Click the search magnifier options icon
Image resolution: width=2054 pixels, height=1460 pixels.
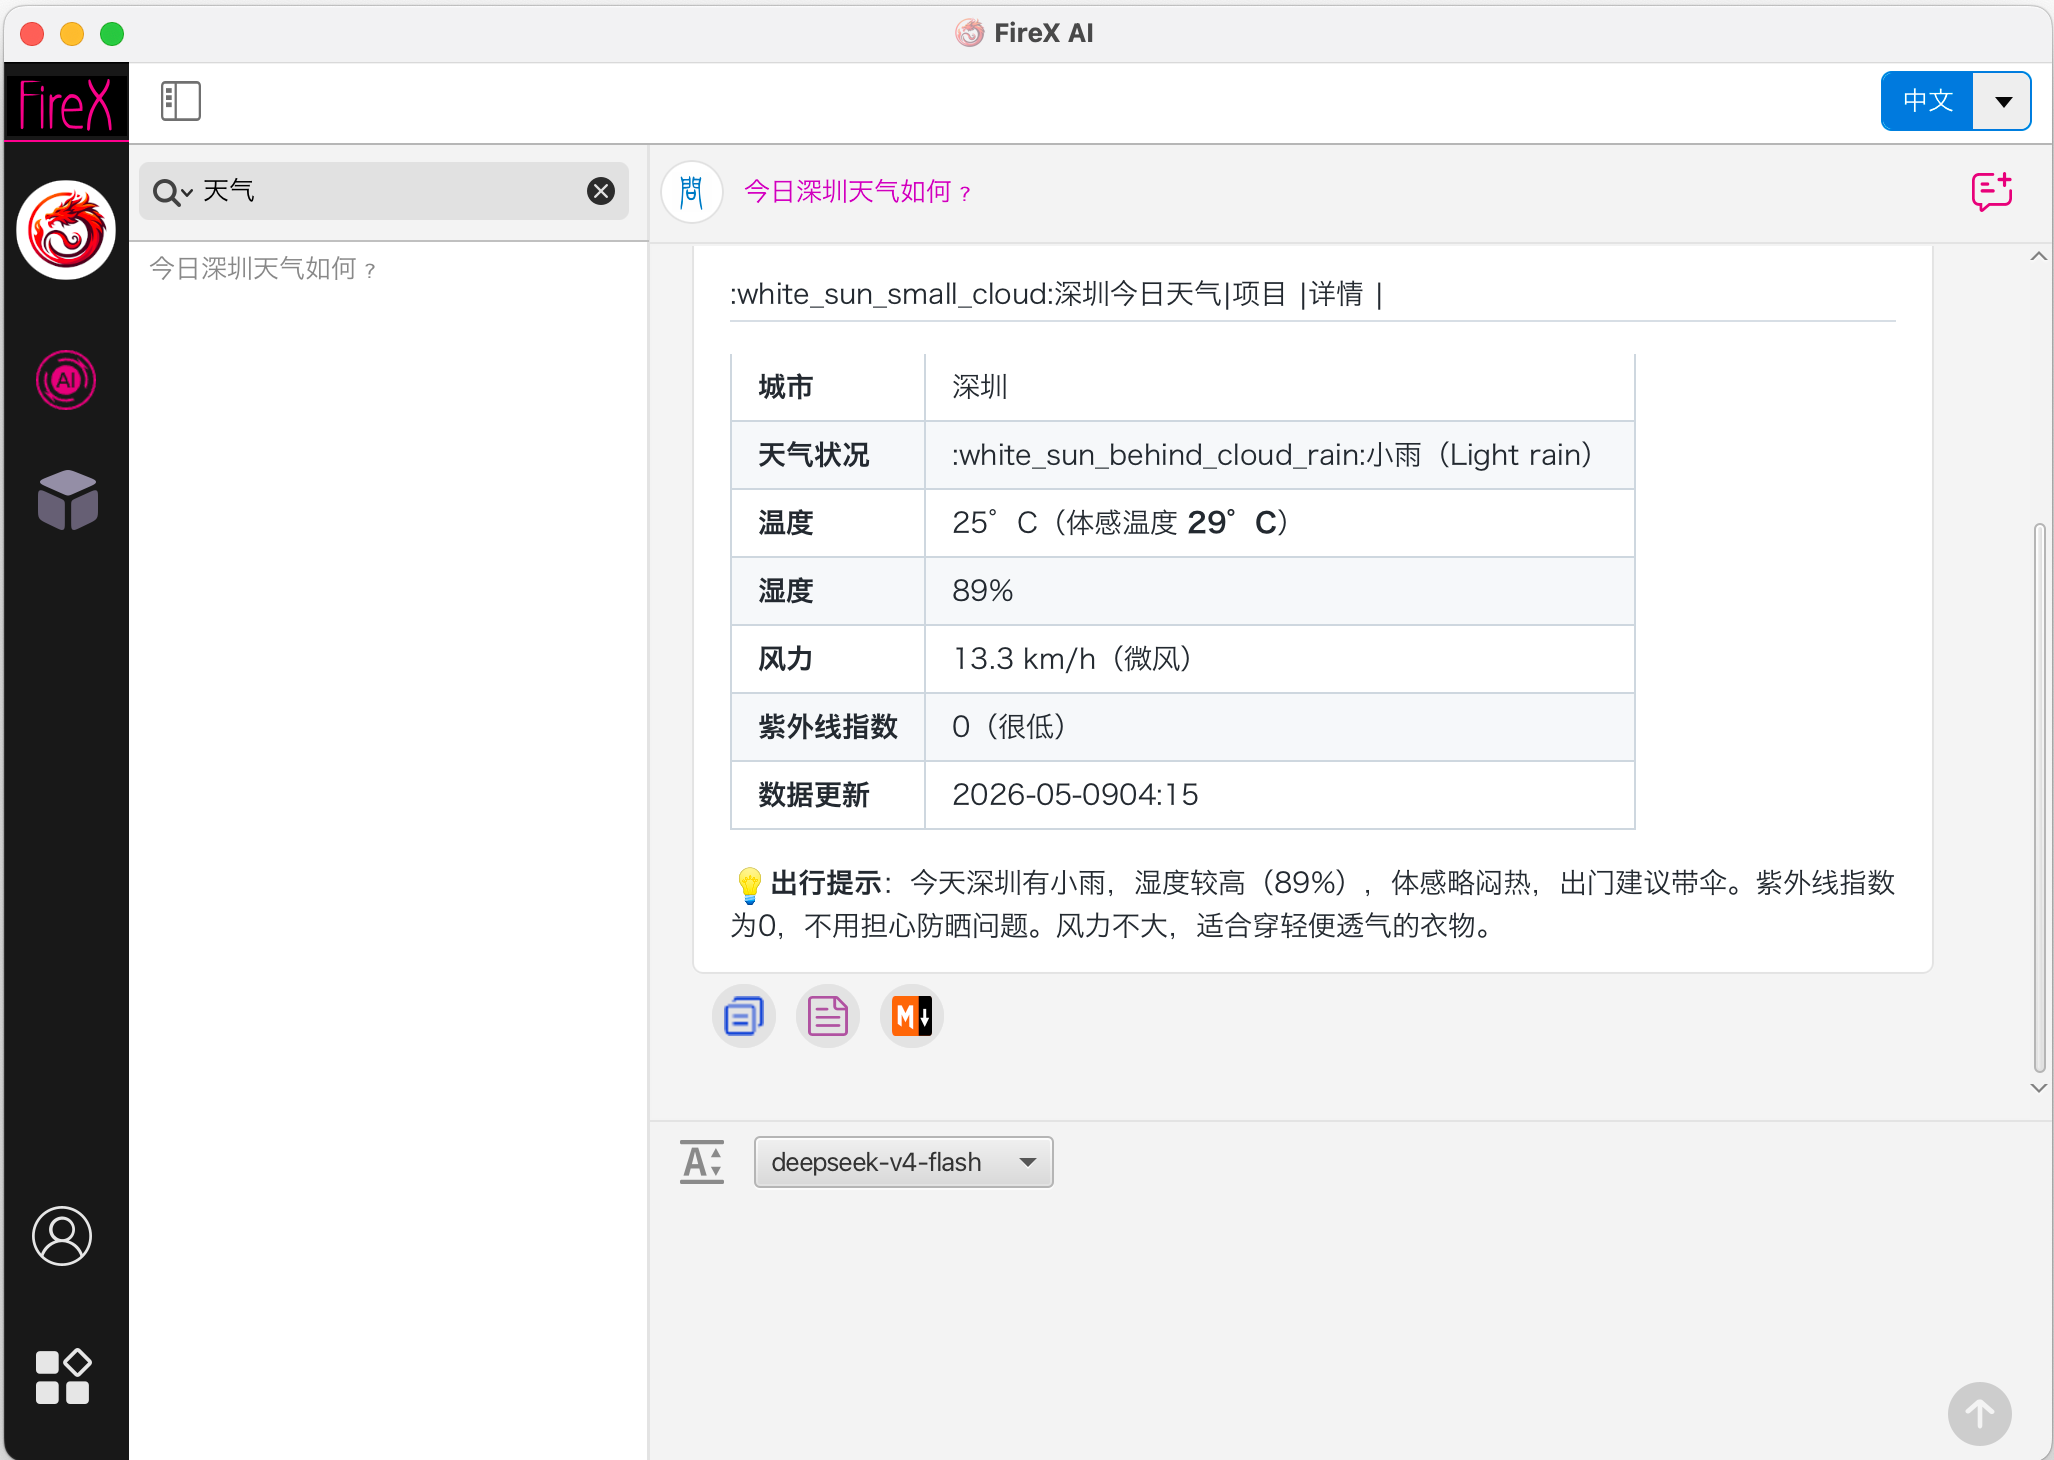pyautogui.click(x=172, y=191)
